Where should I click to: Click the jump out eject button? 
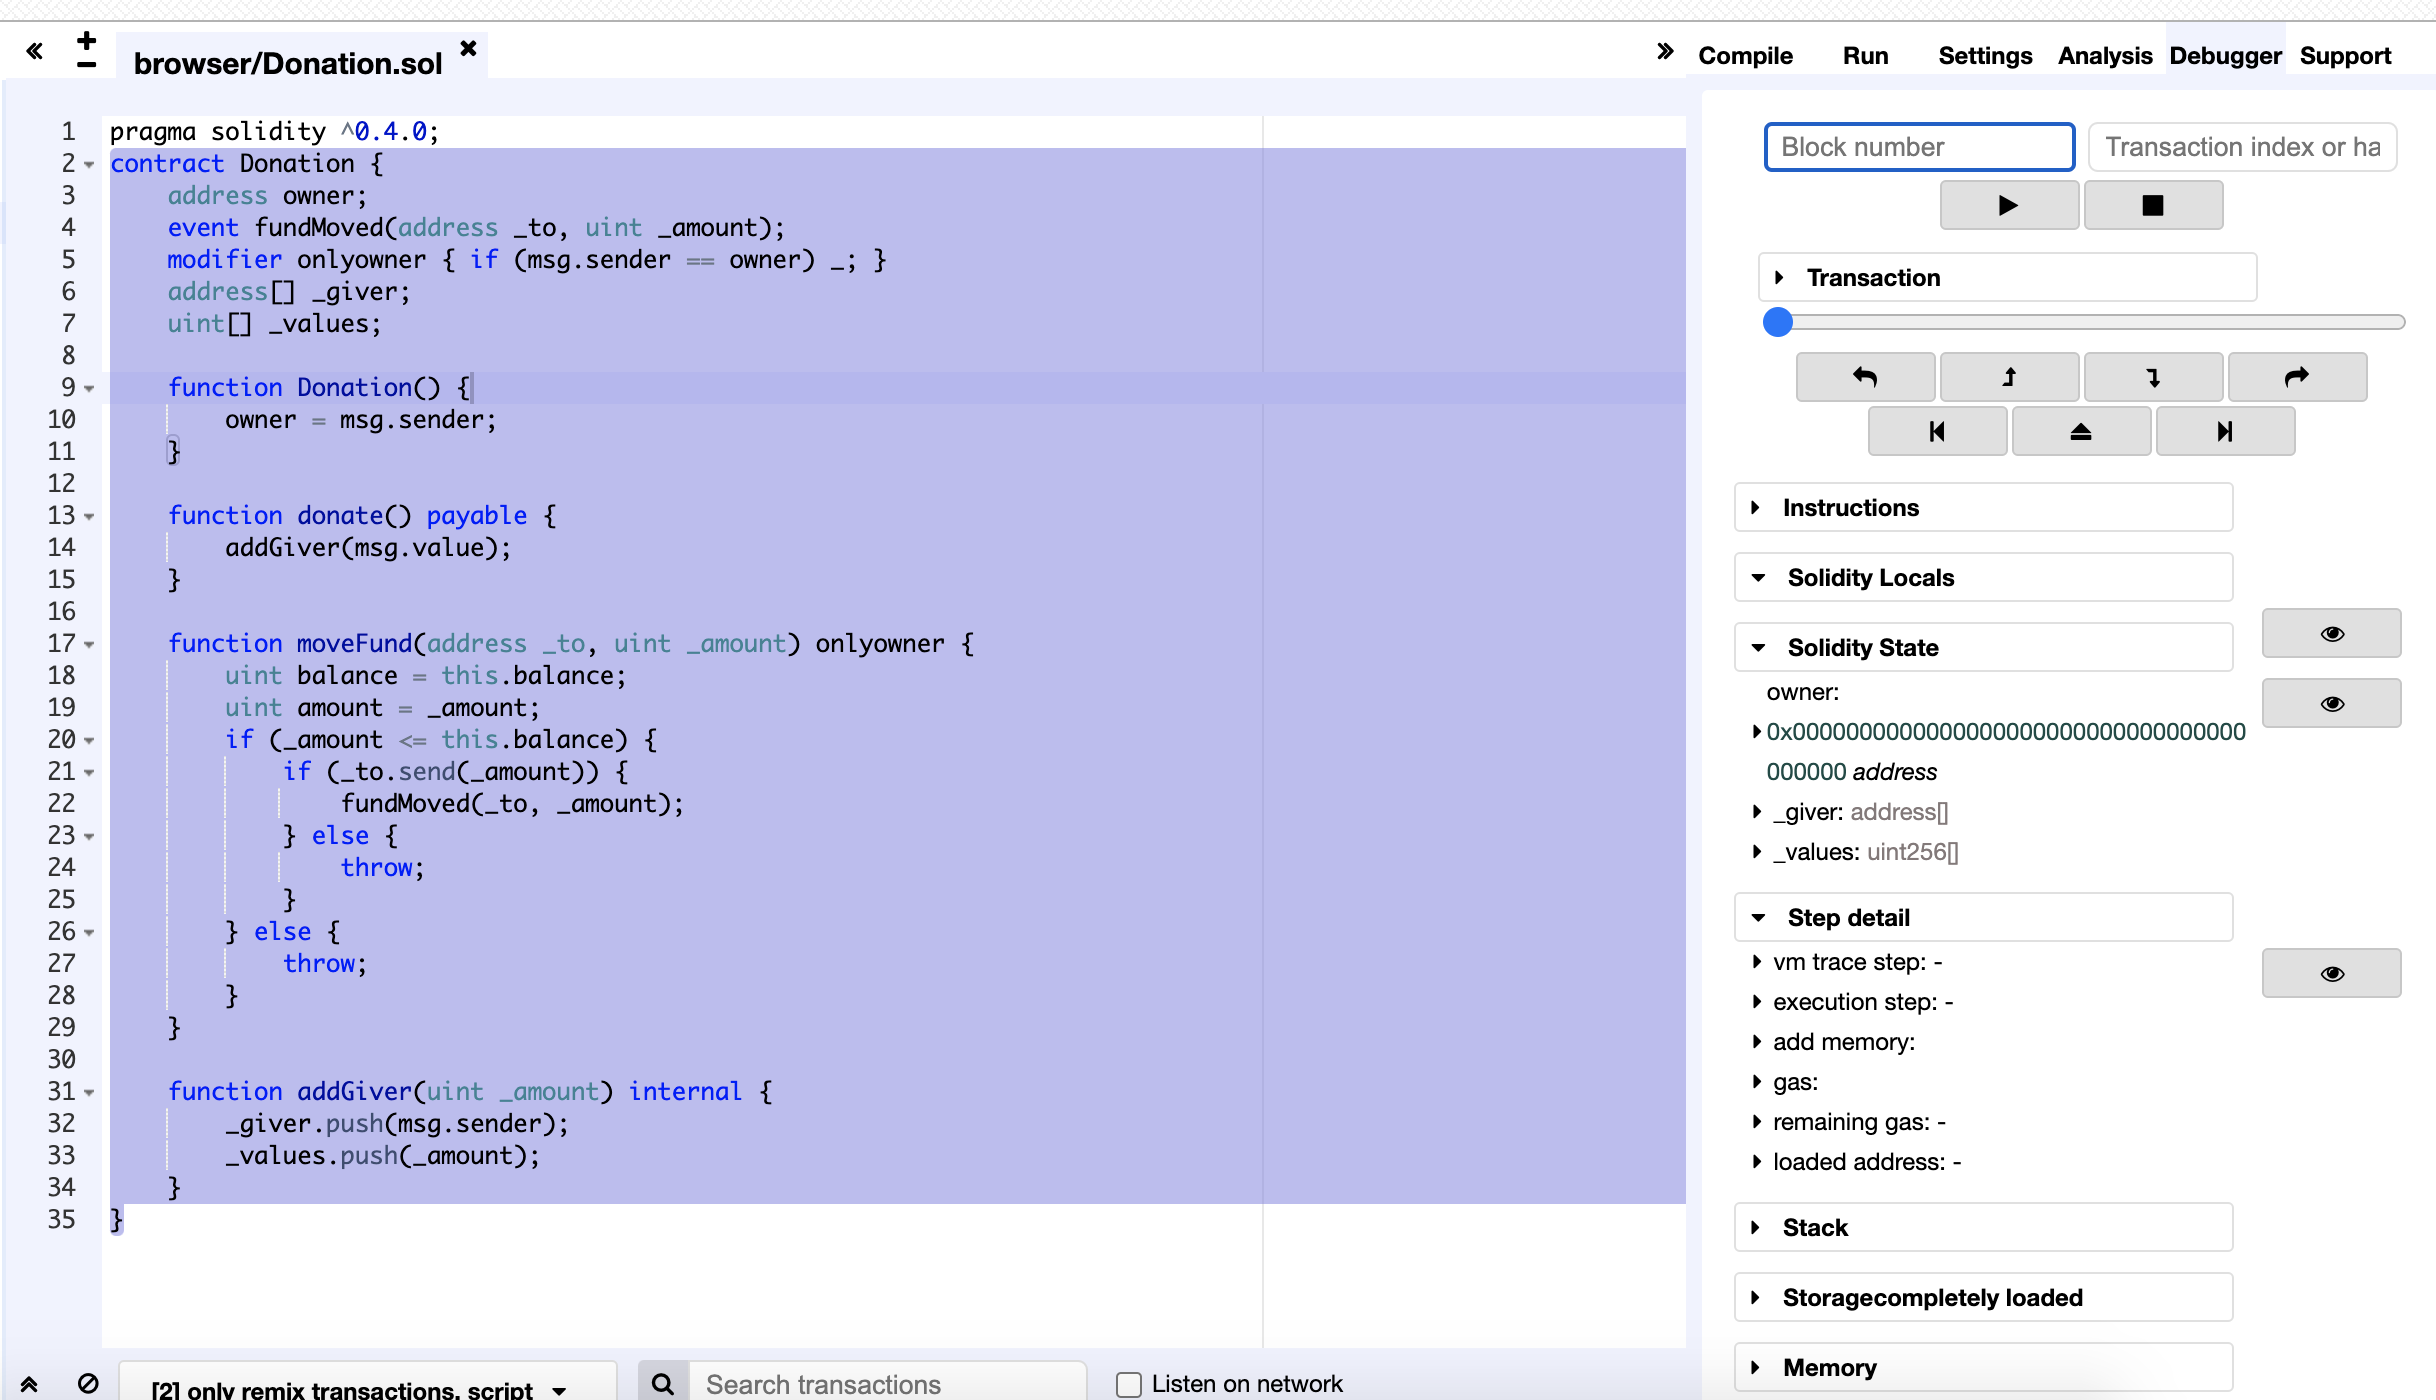[x=2080, y=432]
